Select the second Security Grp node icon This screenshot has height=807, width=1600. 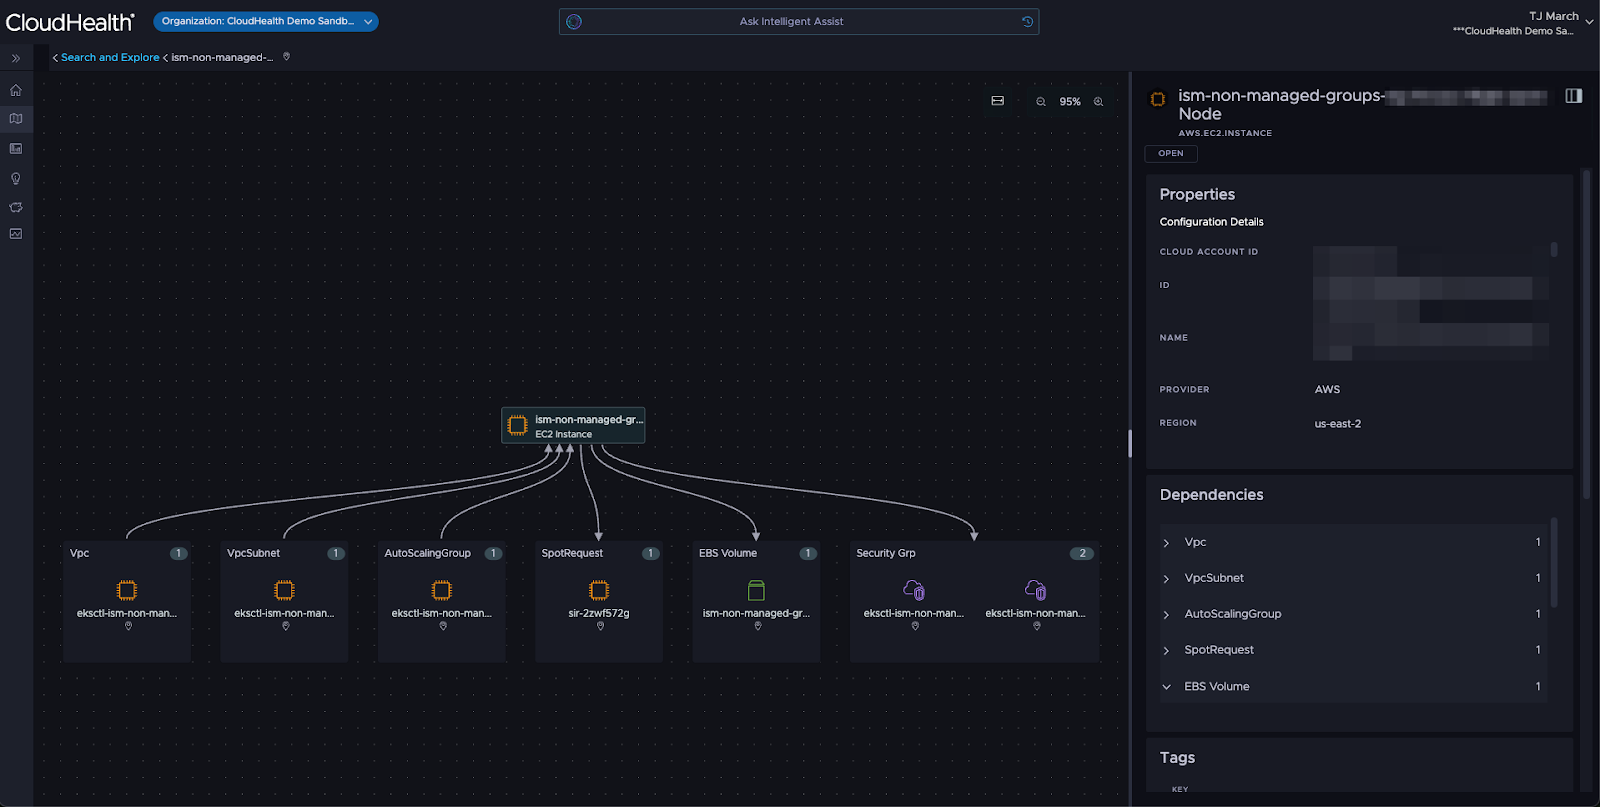[1036, 590]
